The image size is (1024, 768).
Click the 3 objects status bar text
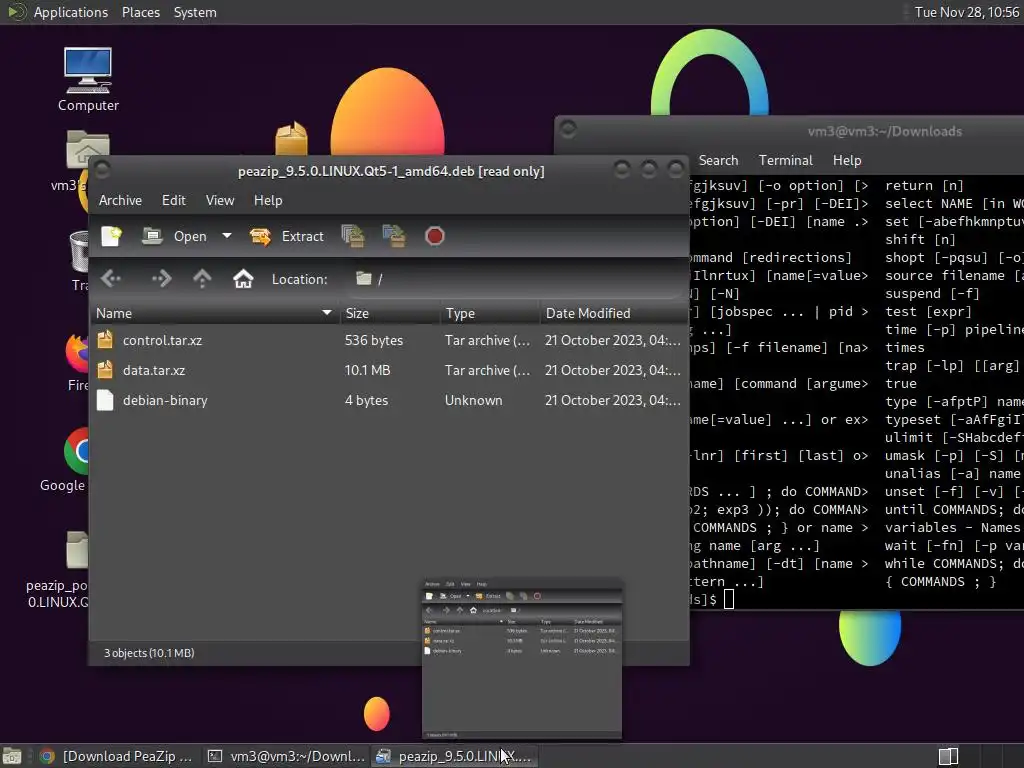point(149,653)
